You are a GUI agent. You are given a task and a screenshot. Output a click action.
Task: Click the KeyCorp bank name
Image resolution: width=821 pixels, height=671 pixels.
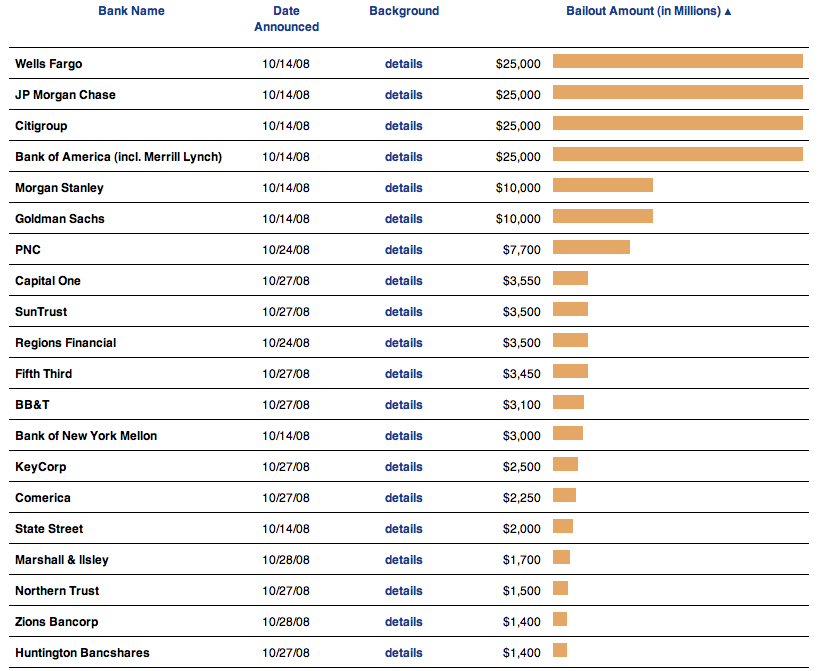(41, 467)
